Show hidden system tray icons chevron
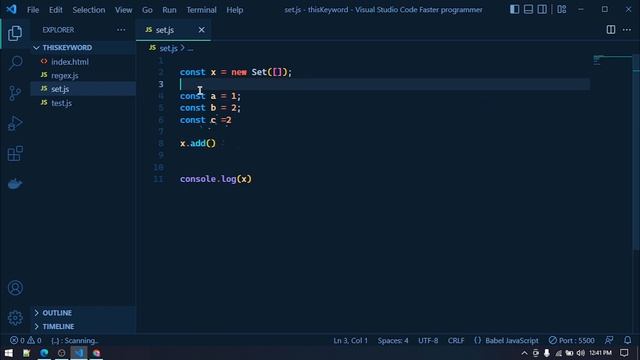Viewport: 640px width, 360px height. [x=524, y=353]
